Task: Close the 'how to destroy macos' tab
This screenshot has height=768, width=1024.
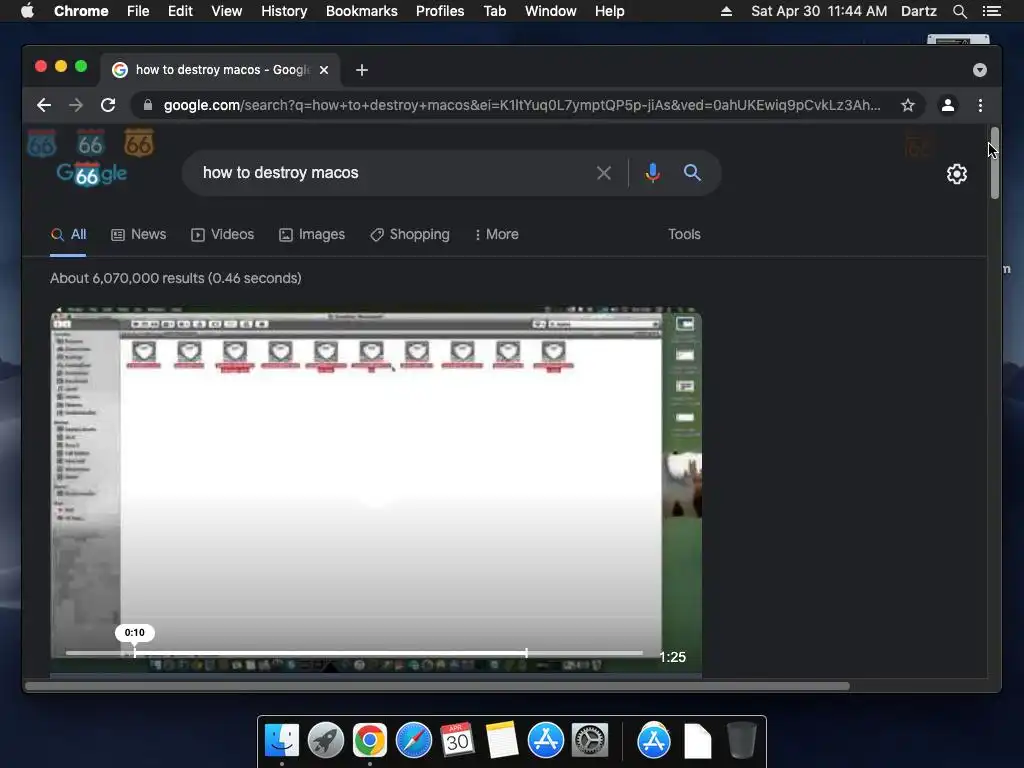Action: click(324, 70)
